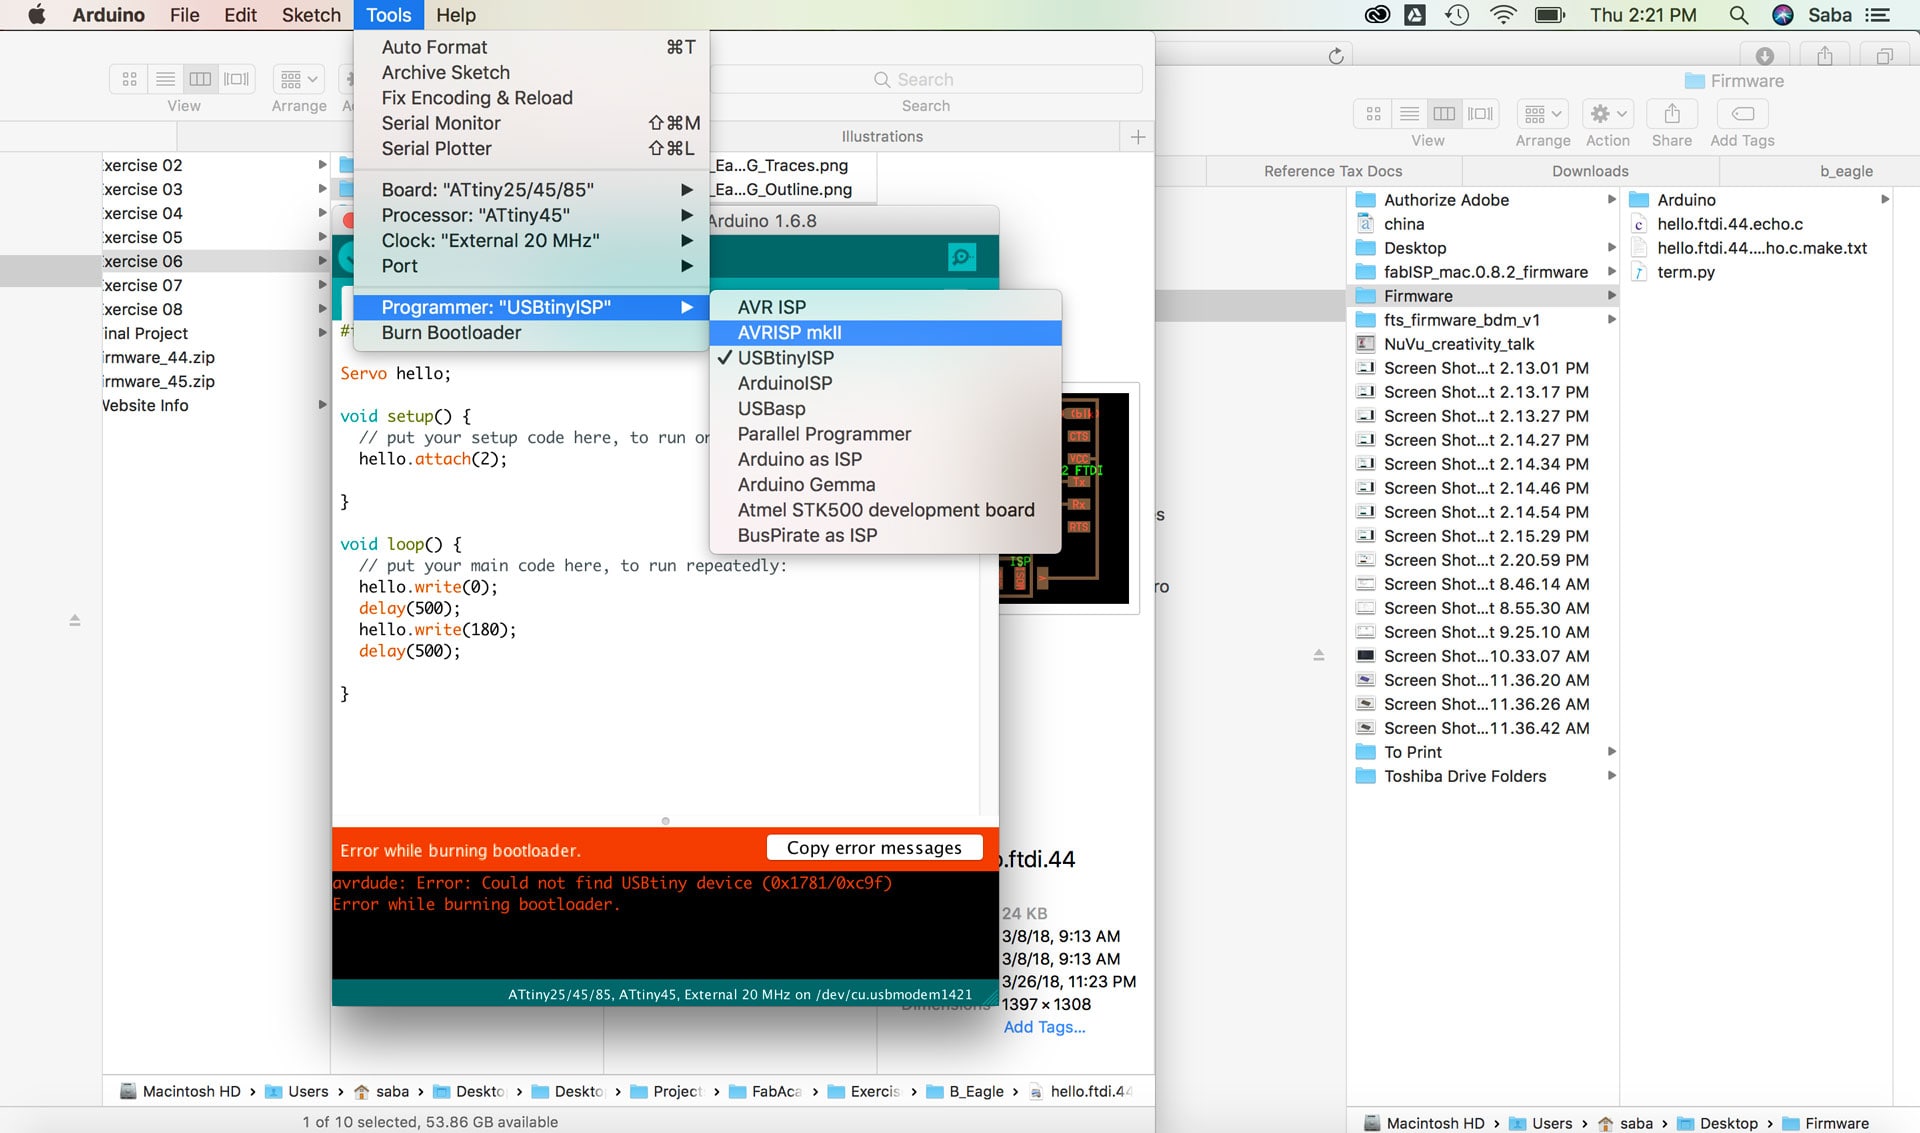1920x1133 pixels.
Task: Open the Arduino folder in Firmware column
Action: pos(1686,200)
